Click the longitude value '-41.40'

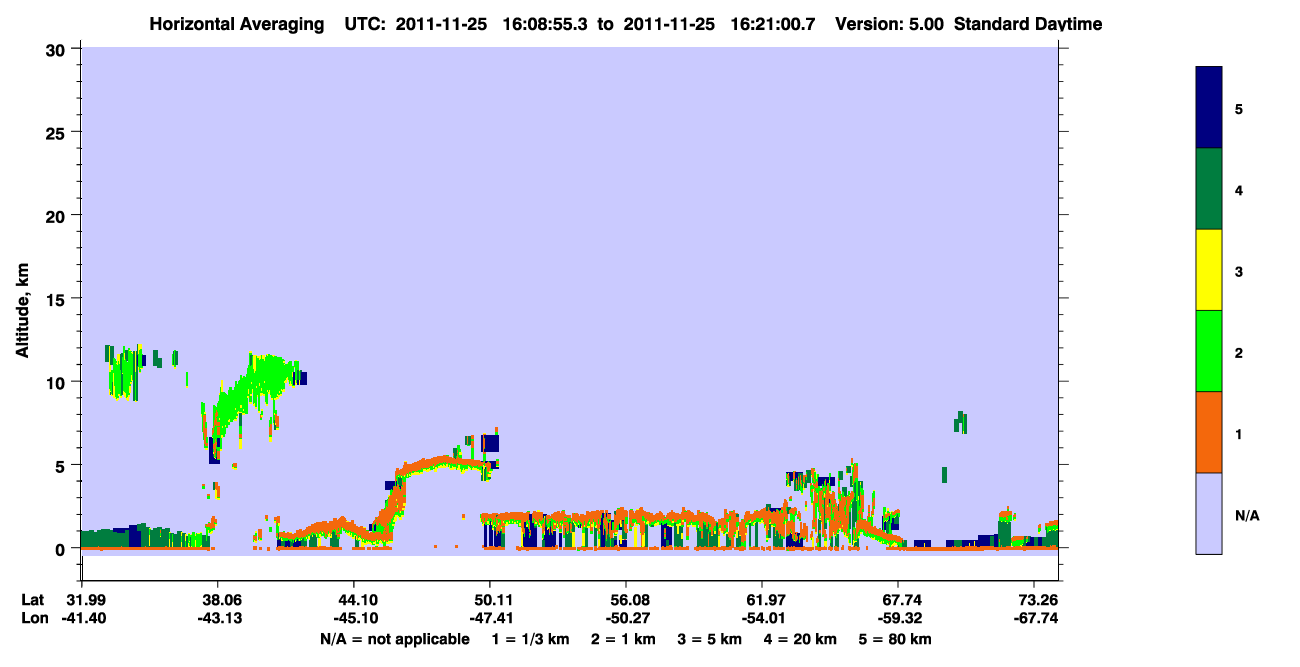(82, 618)
